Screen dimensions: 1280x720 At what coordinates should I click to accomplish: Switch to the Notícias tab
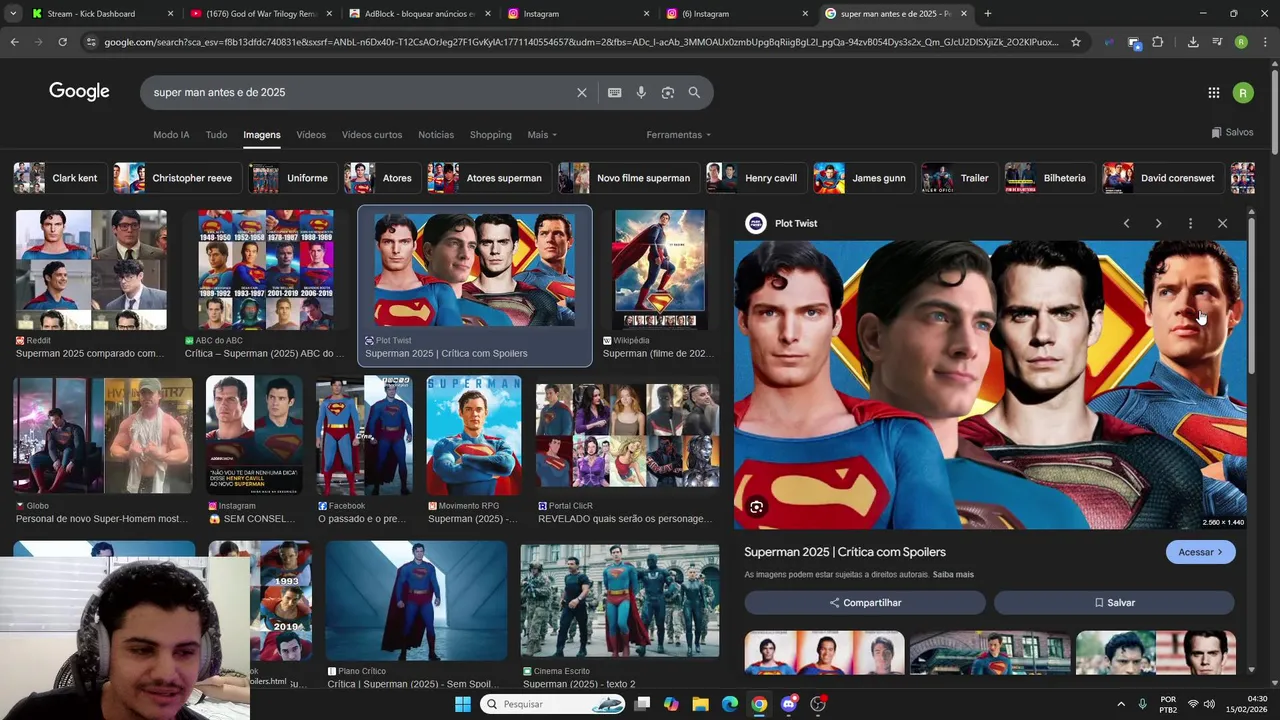pos(436,135)
